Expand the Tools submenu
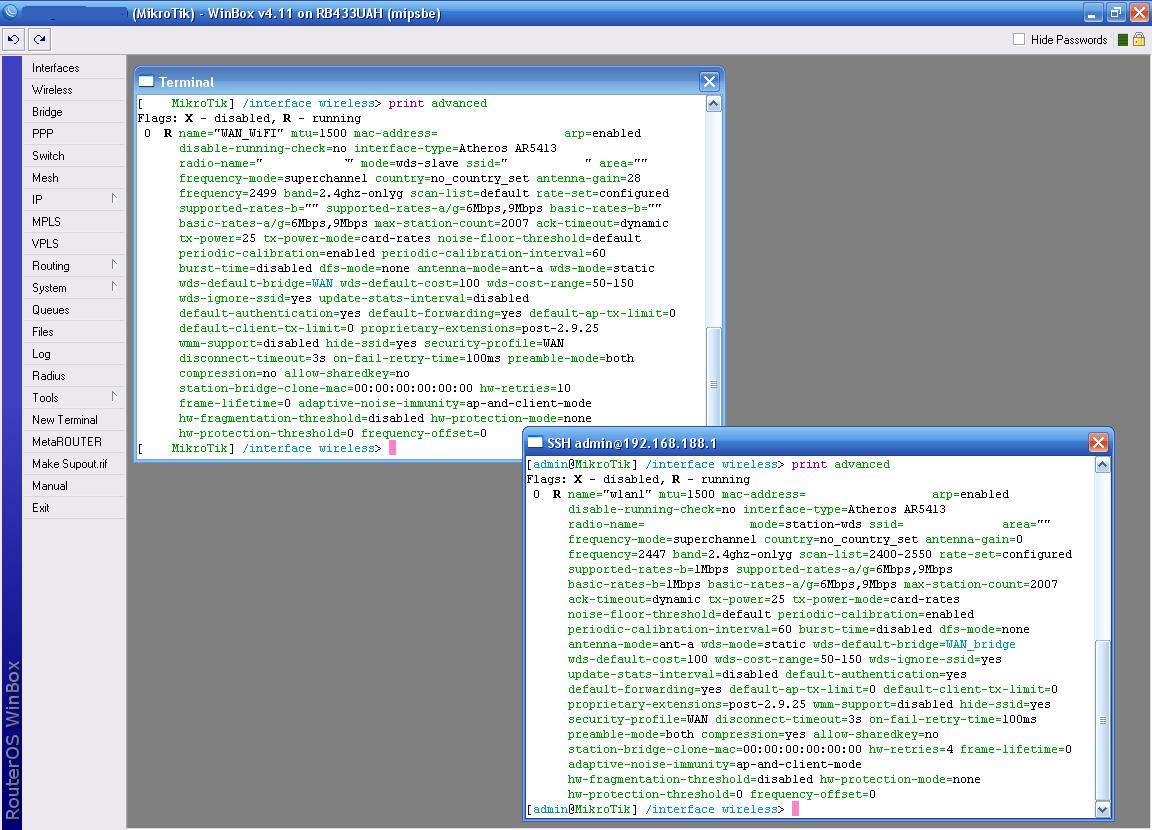The image size is (1152, 830). point(73,398)
